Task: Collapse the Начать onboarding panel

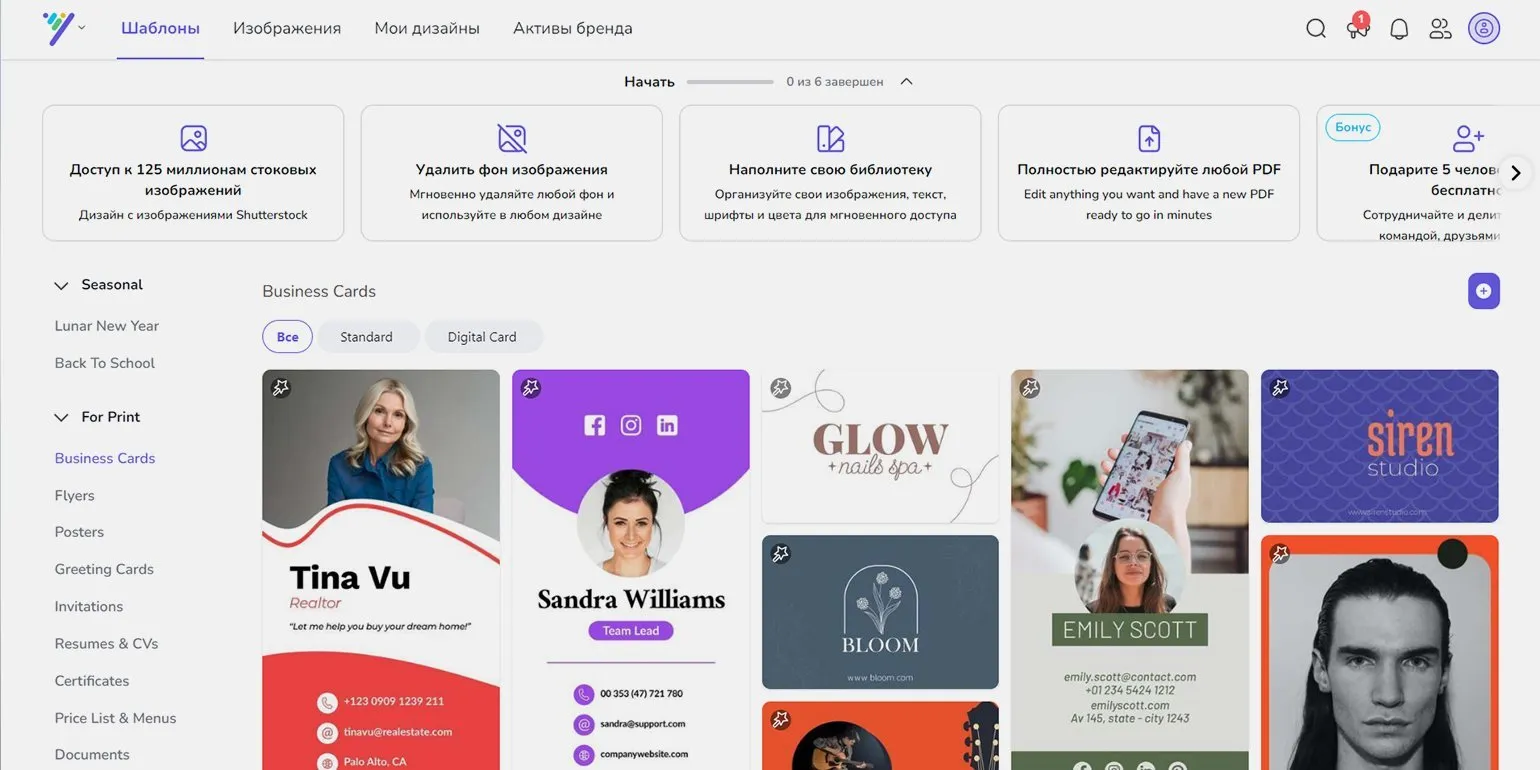Action: point(906,82)
